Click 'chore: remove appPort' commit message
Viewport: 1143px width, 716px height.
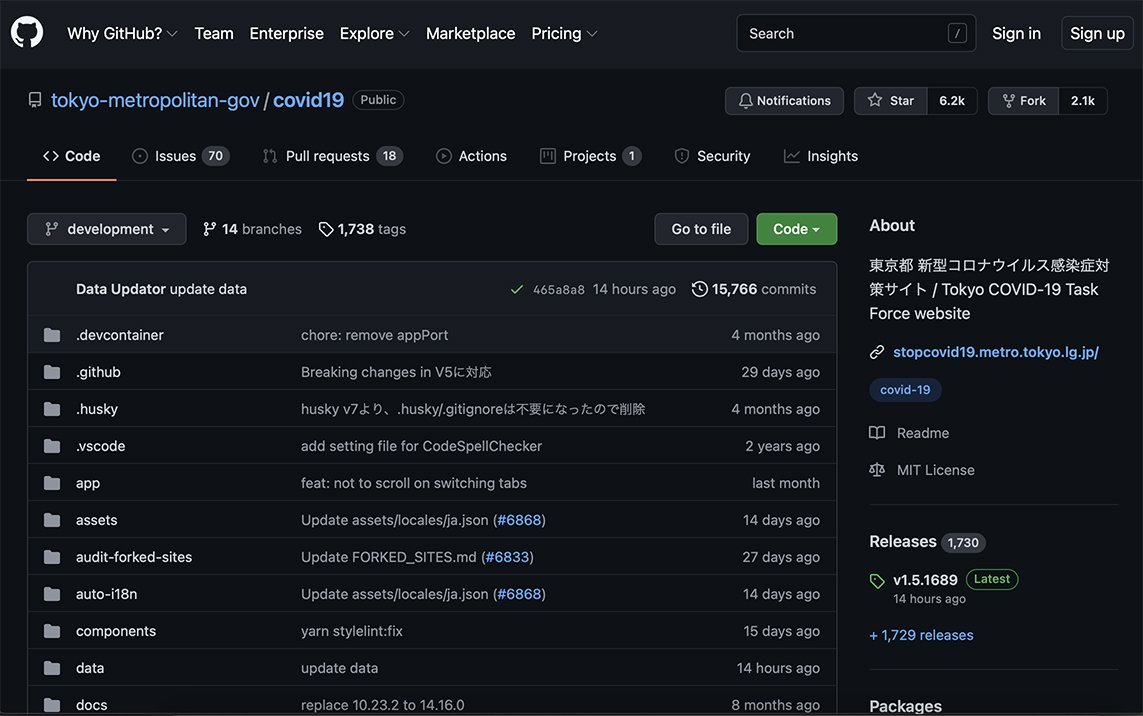[375, 335]
